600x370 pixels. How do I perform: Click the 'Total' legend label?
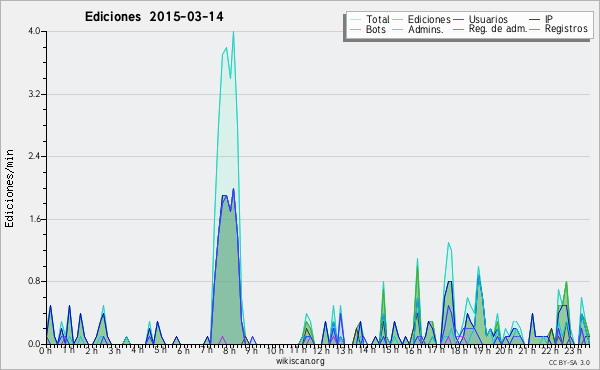[x=377, y=19]
